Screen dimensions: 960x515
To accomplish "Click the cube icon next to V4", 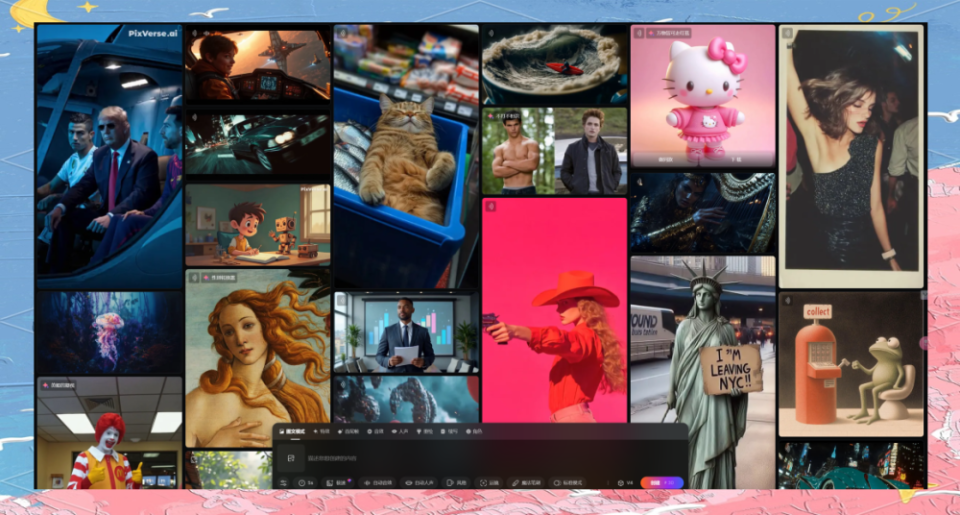I will tap(620, 483).
